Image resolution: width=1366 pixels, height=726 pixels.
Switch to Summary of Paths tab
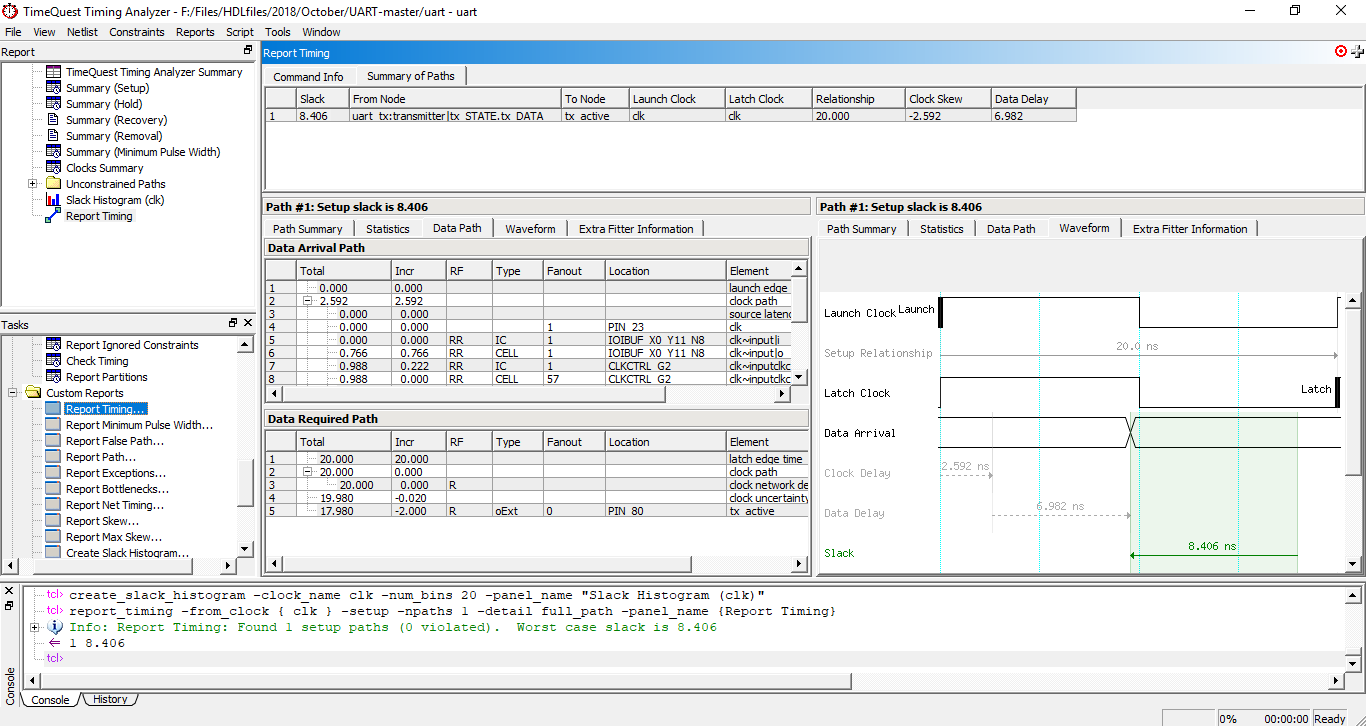[x=410, y=76]
